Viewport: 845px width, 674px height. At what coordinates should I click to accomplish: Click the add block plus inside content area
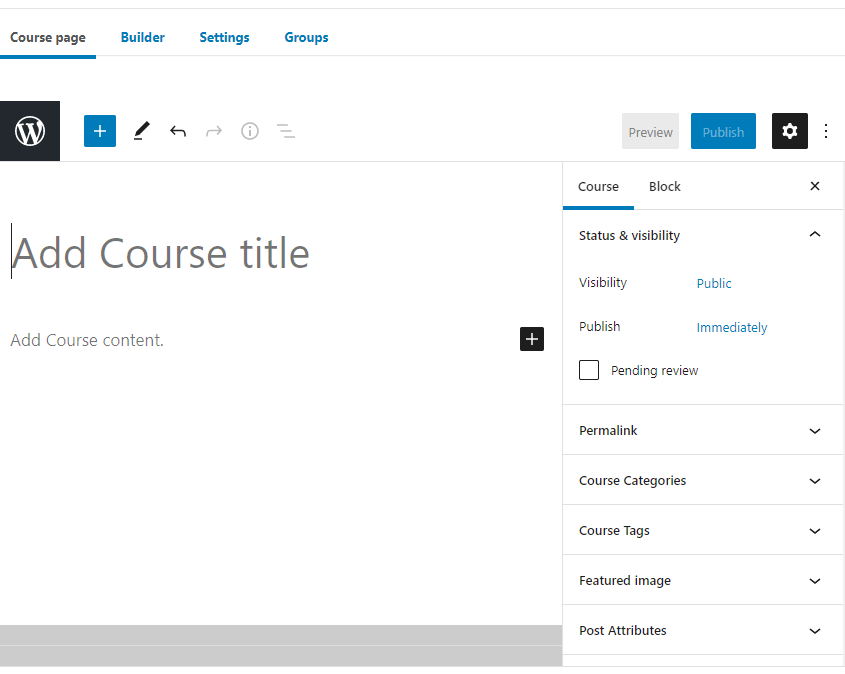tap(531, 339)
